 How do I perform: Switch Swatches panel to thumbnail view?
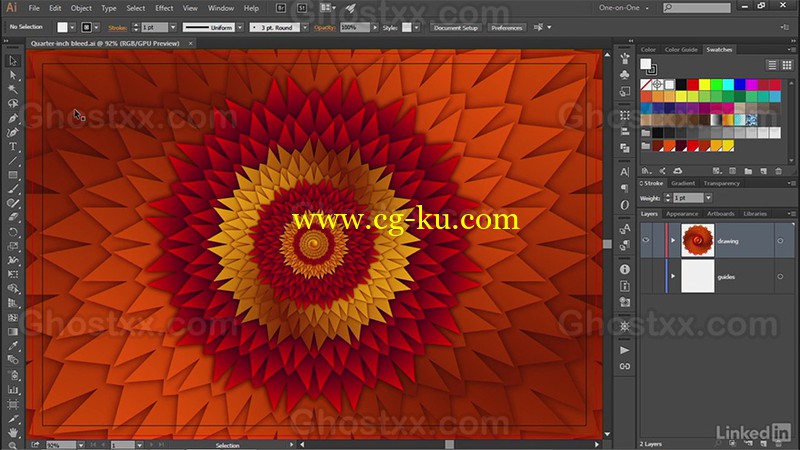click(787, 65)
